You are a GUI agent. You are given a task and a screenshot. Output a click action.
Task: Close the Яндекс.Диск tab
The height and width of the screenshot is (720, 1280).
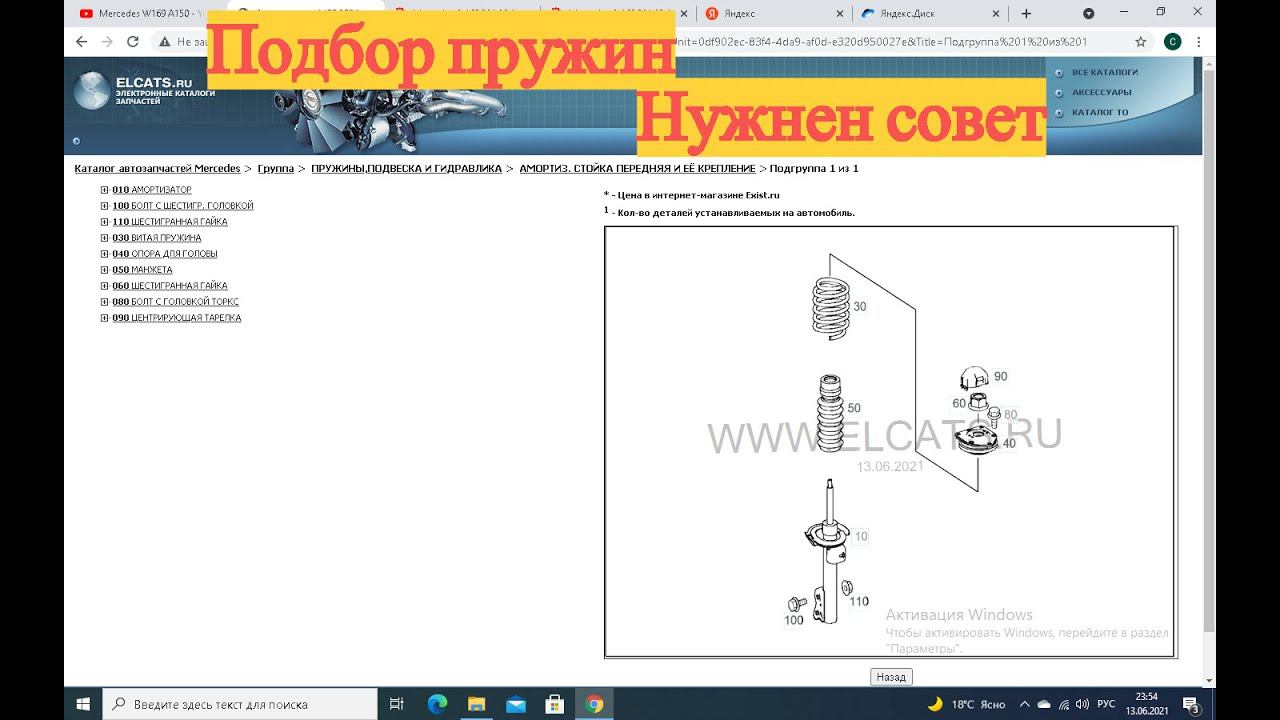(995, 13)
